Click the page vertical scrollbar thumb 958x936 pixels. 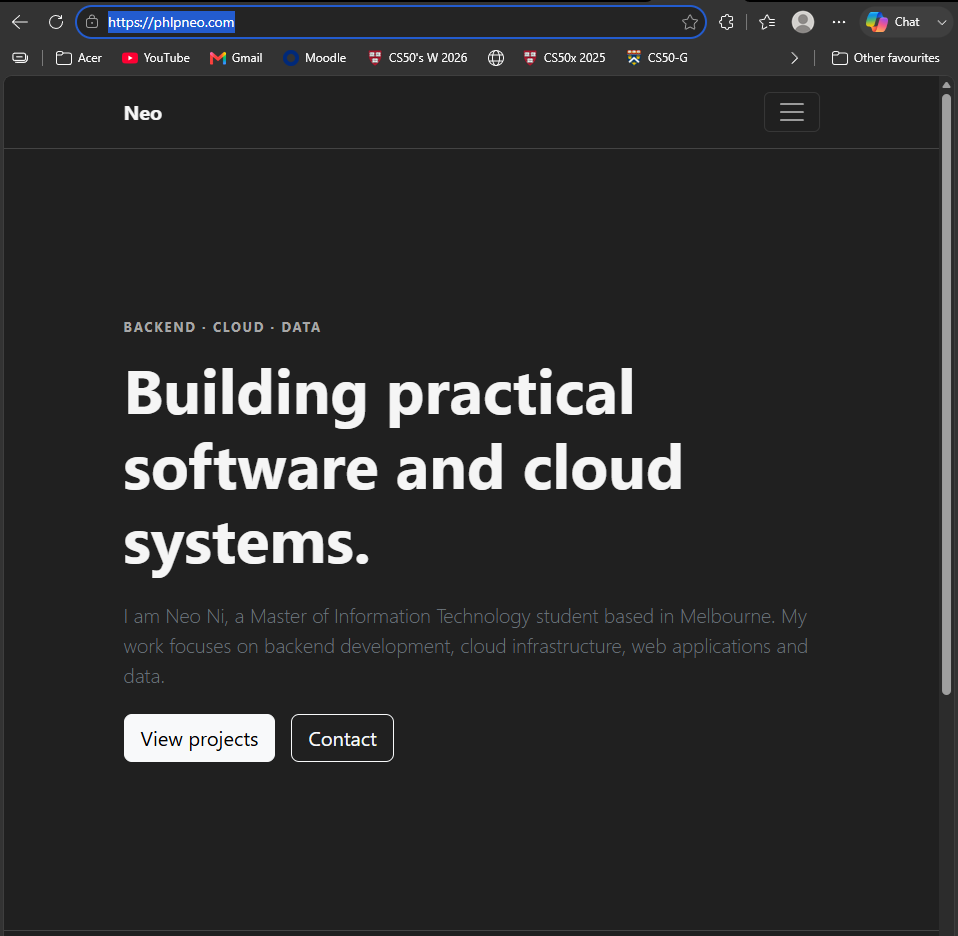click(946, 394)
